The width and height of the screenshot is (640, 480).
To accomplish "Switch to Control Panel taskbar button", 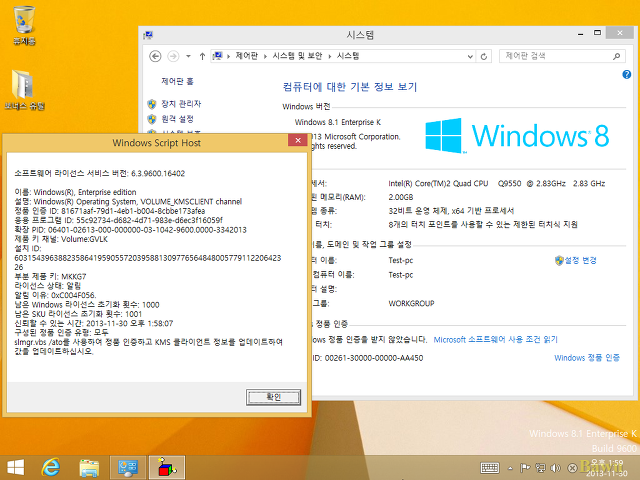I will [128, 468].
